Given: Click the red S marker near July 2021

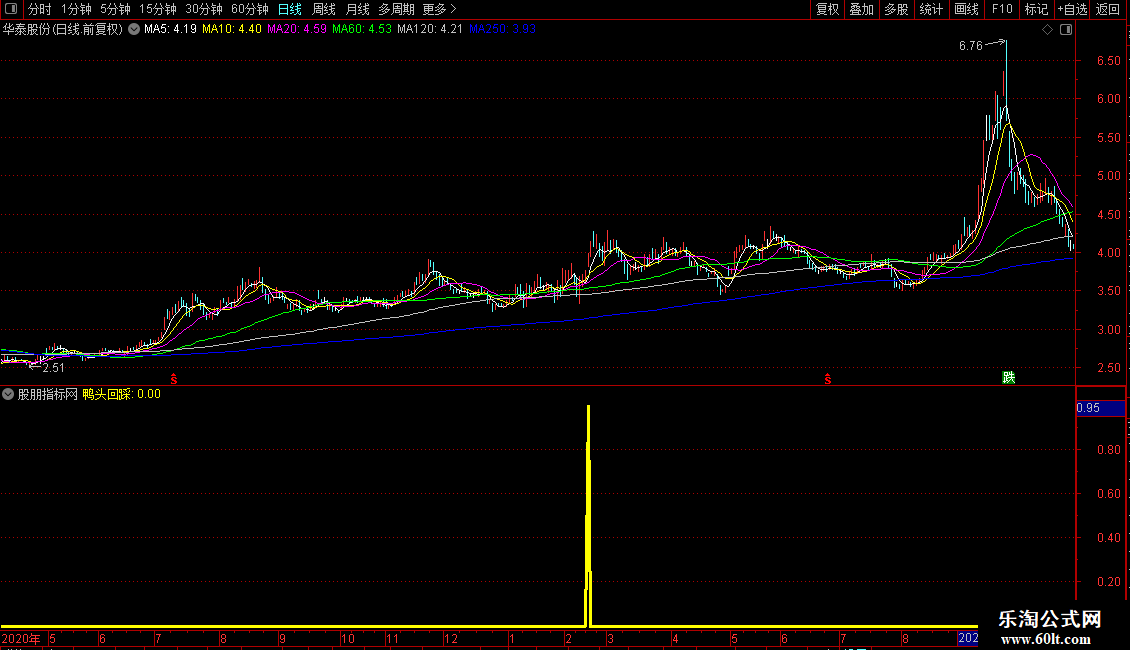Looking at the screenshot, I should [828, 379].
